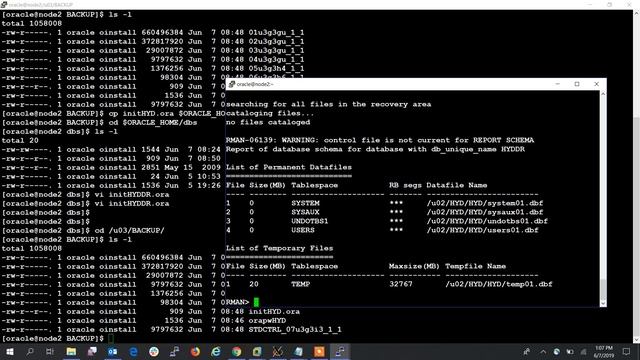Viewport: 640px width, 360px height.
Task: Click 'List of Permanent Datafiles' heading
Action: point(289,167)
